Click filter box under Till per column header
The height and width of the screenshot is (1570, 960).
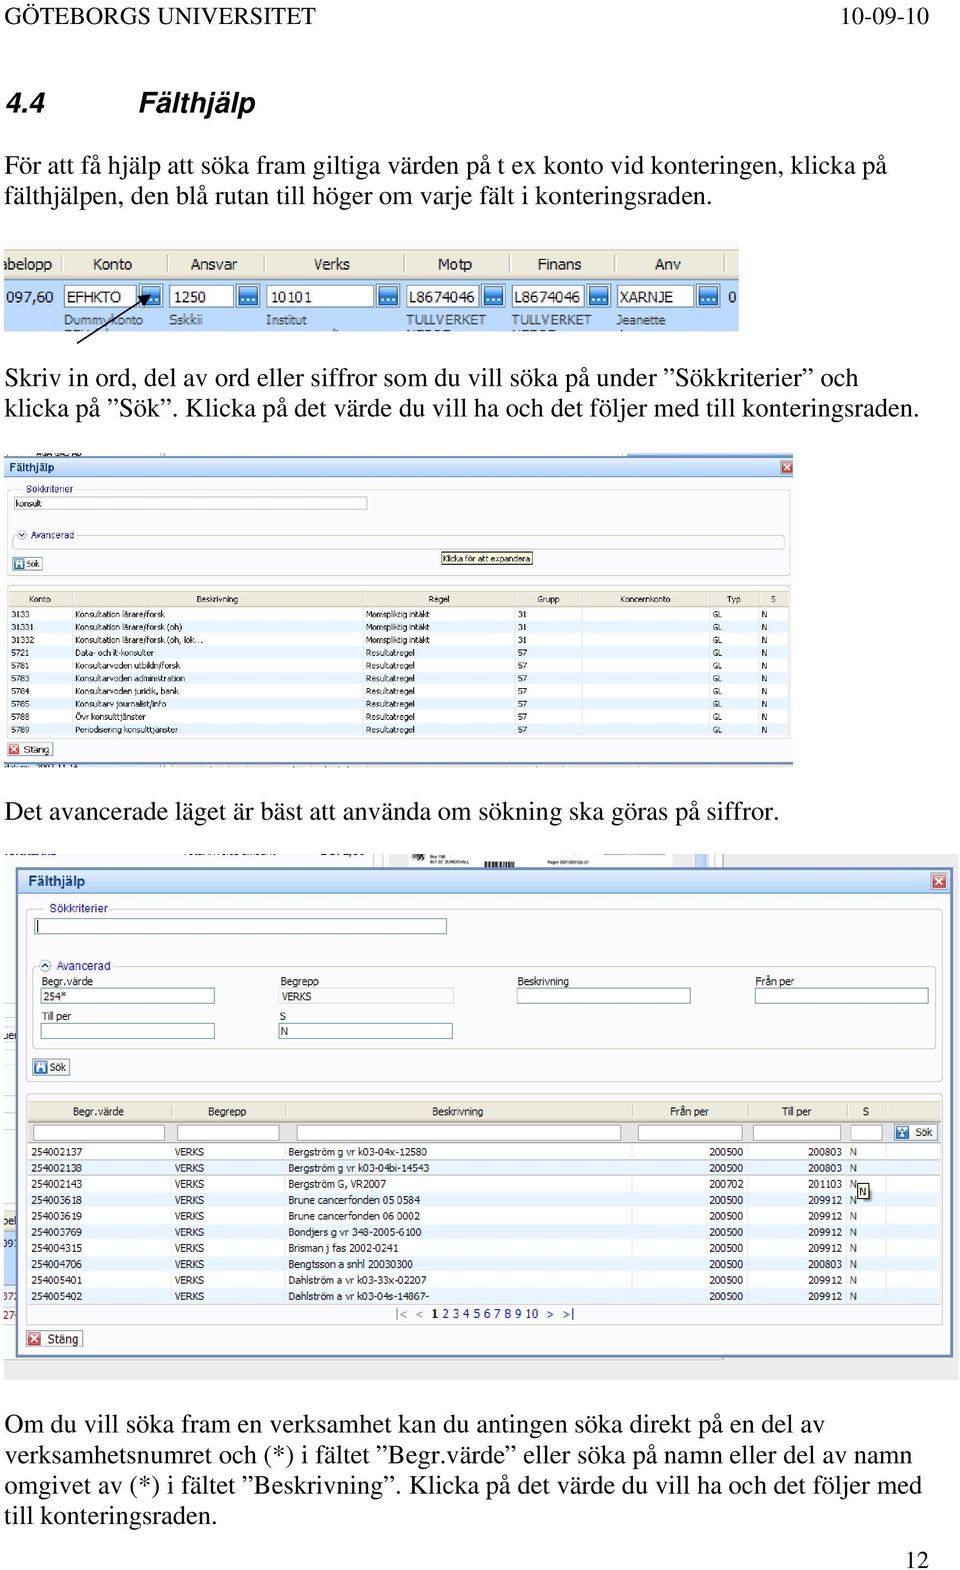796,1132
